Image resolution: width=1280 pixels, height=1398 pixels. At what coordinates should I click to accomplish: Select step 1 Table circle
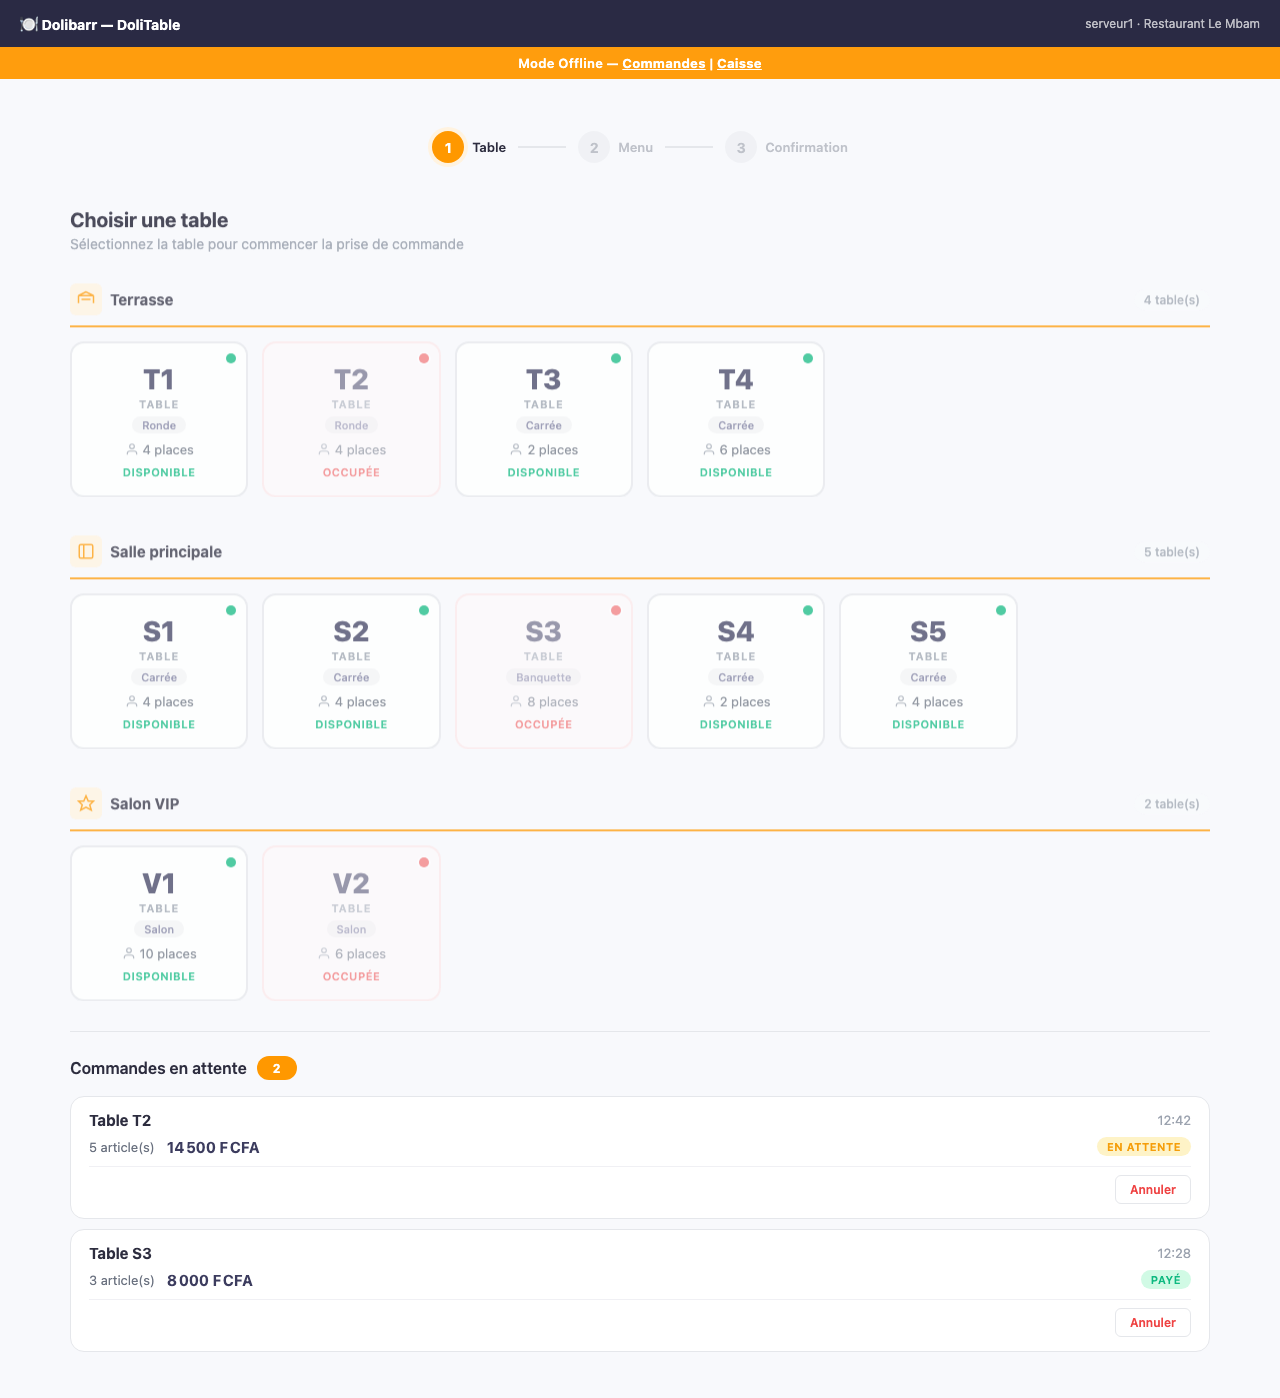(x=448, y=147)
